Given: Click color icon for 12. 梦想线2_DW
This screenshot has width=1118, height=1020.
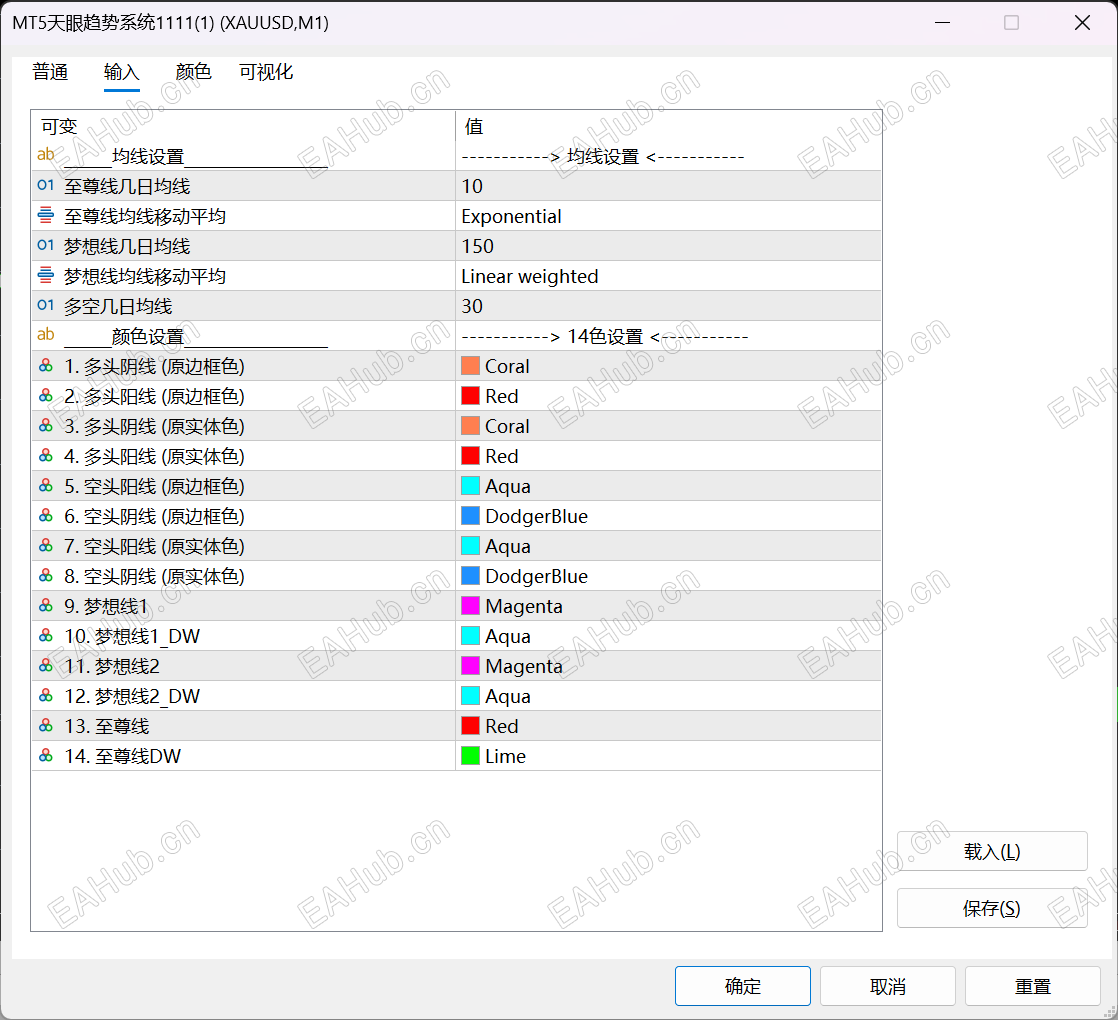Looking at the screenshot, I should tap(46, 696).
